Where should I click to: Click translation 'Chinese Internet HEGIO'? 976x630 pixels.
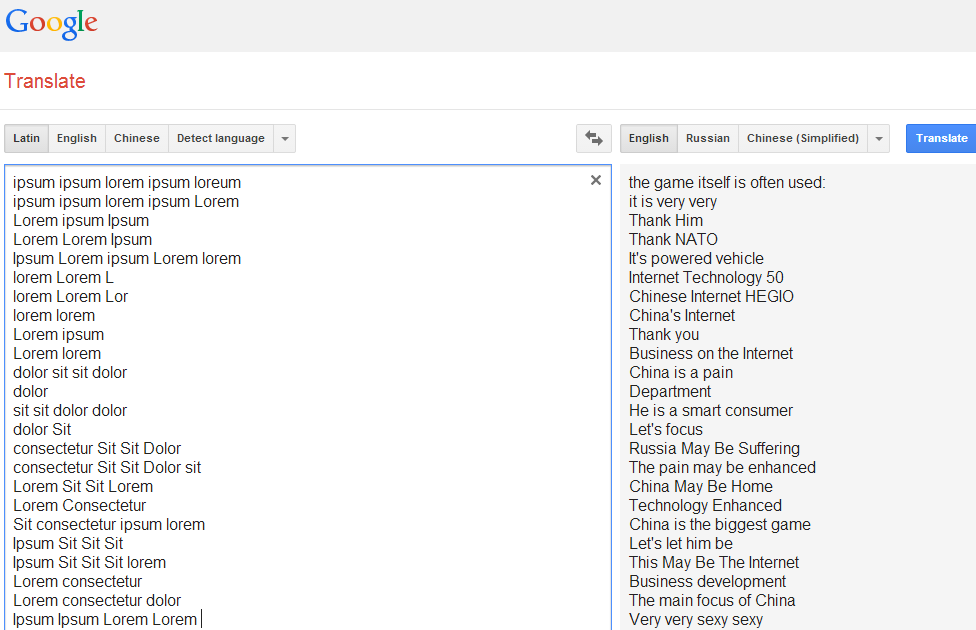pos(711,296)
